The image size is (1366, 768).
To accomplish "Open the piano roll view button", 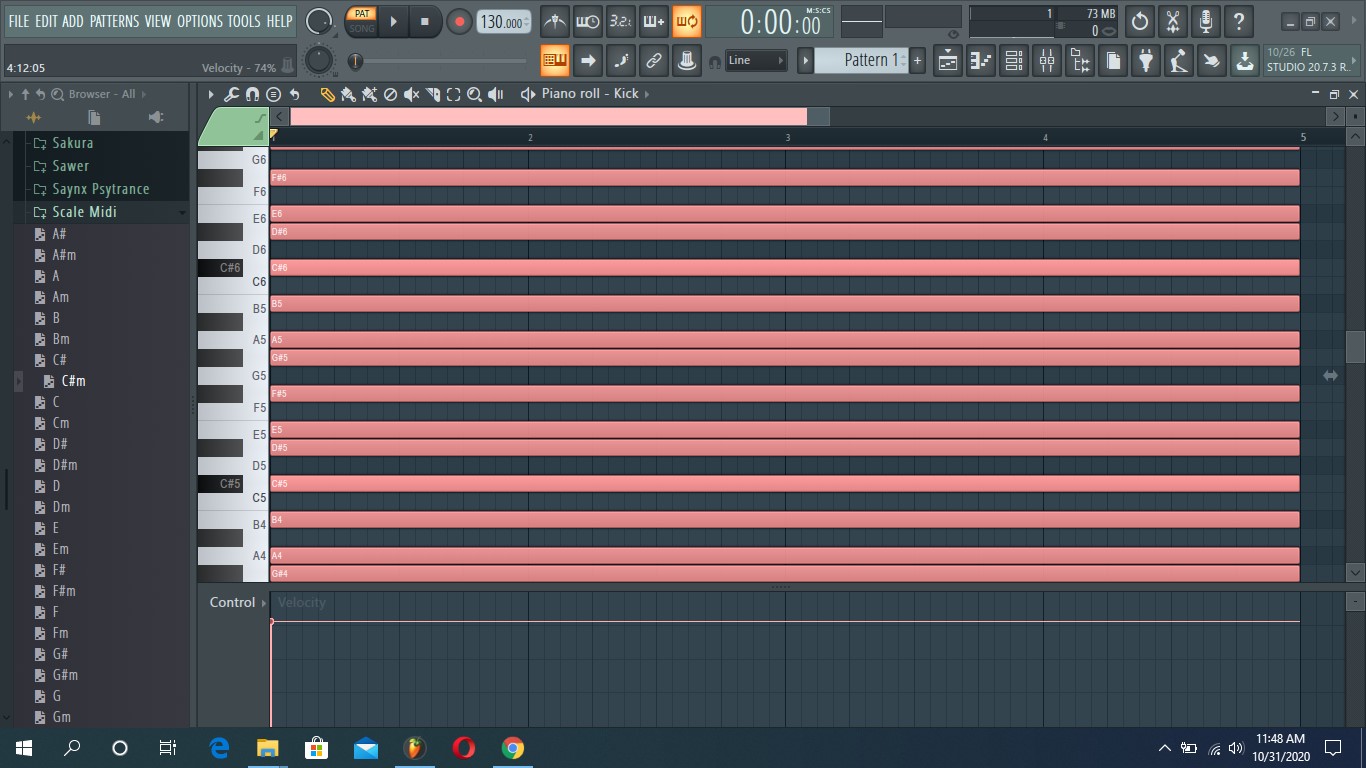I will coord(981,61).
